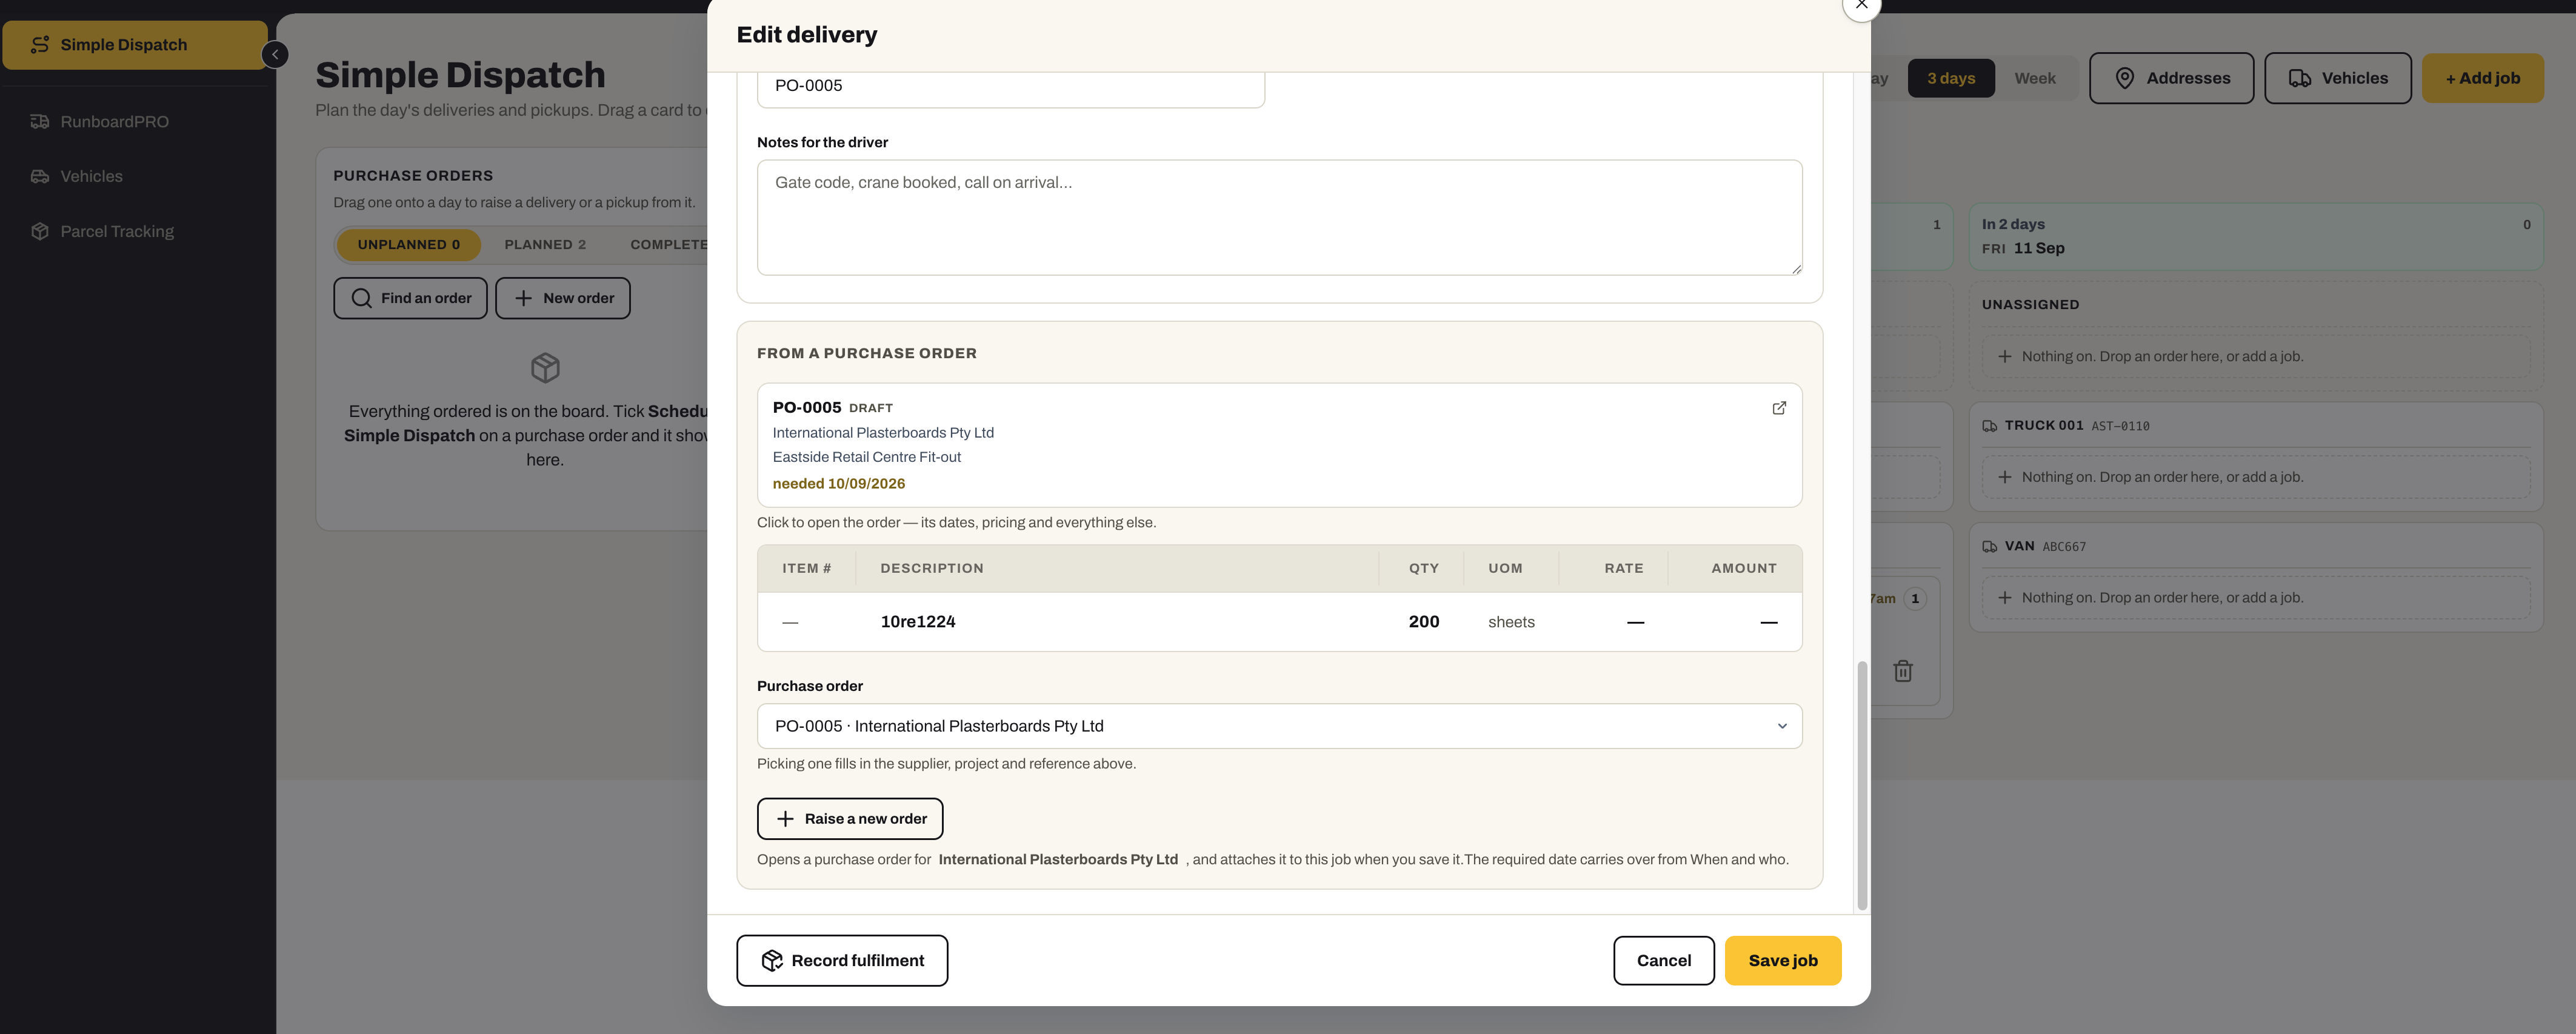This screenshot has height=1034, width=2576.
Task: Click into Notes for the driver textarea
Action: (x=1279, y=217)
